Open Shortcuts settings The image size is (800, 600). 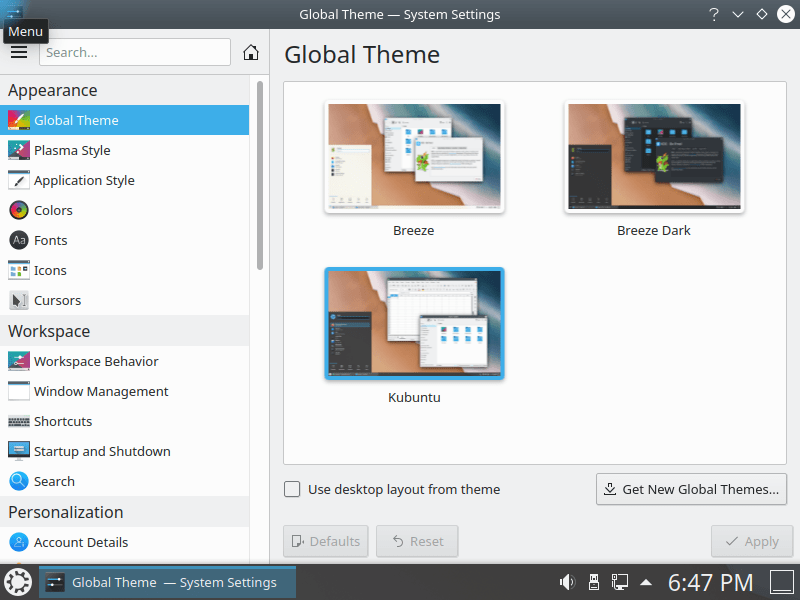click(124, 421)
